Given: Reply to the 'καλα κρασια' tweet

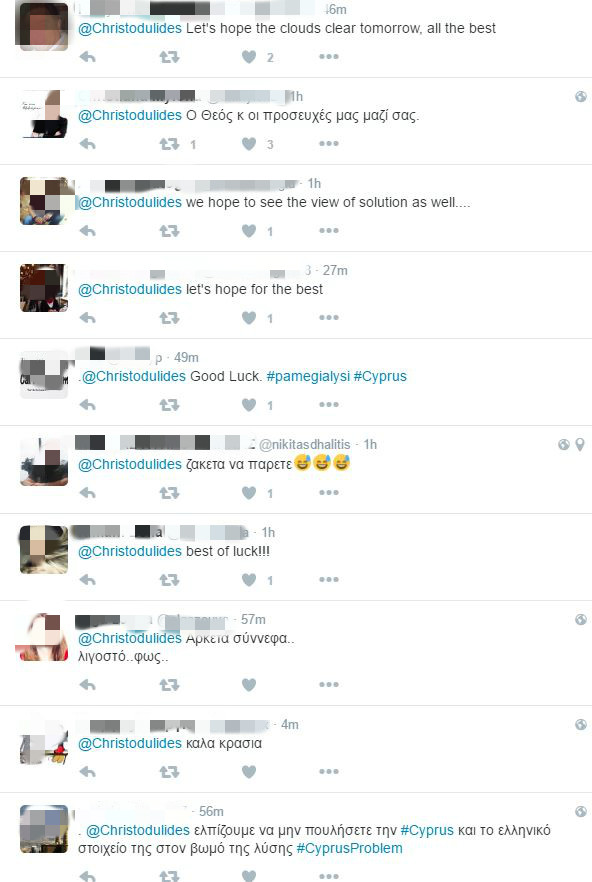Looking at the screenshot, I should [87, 772].
